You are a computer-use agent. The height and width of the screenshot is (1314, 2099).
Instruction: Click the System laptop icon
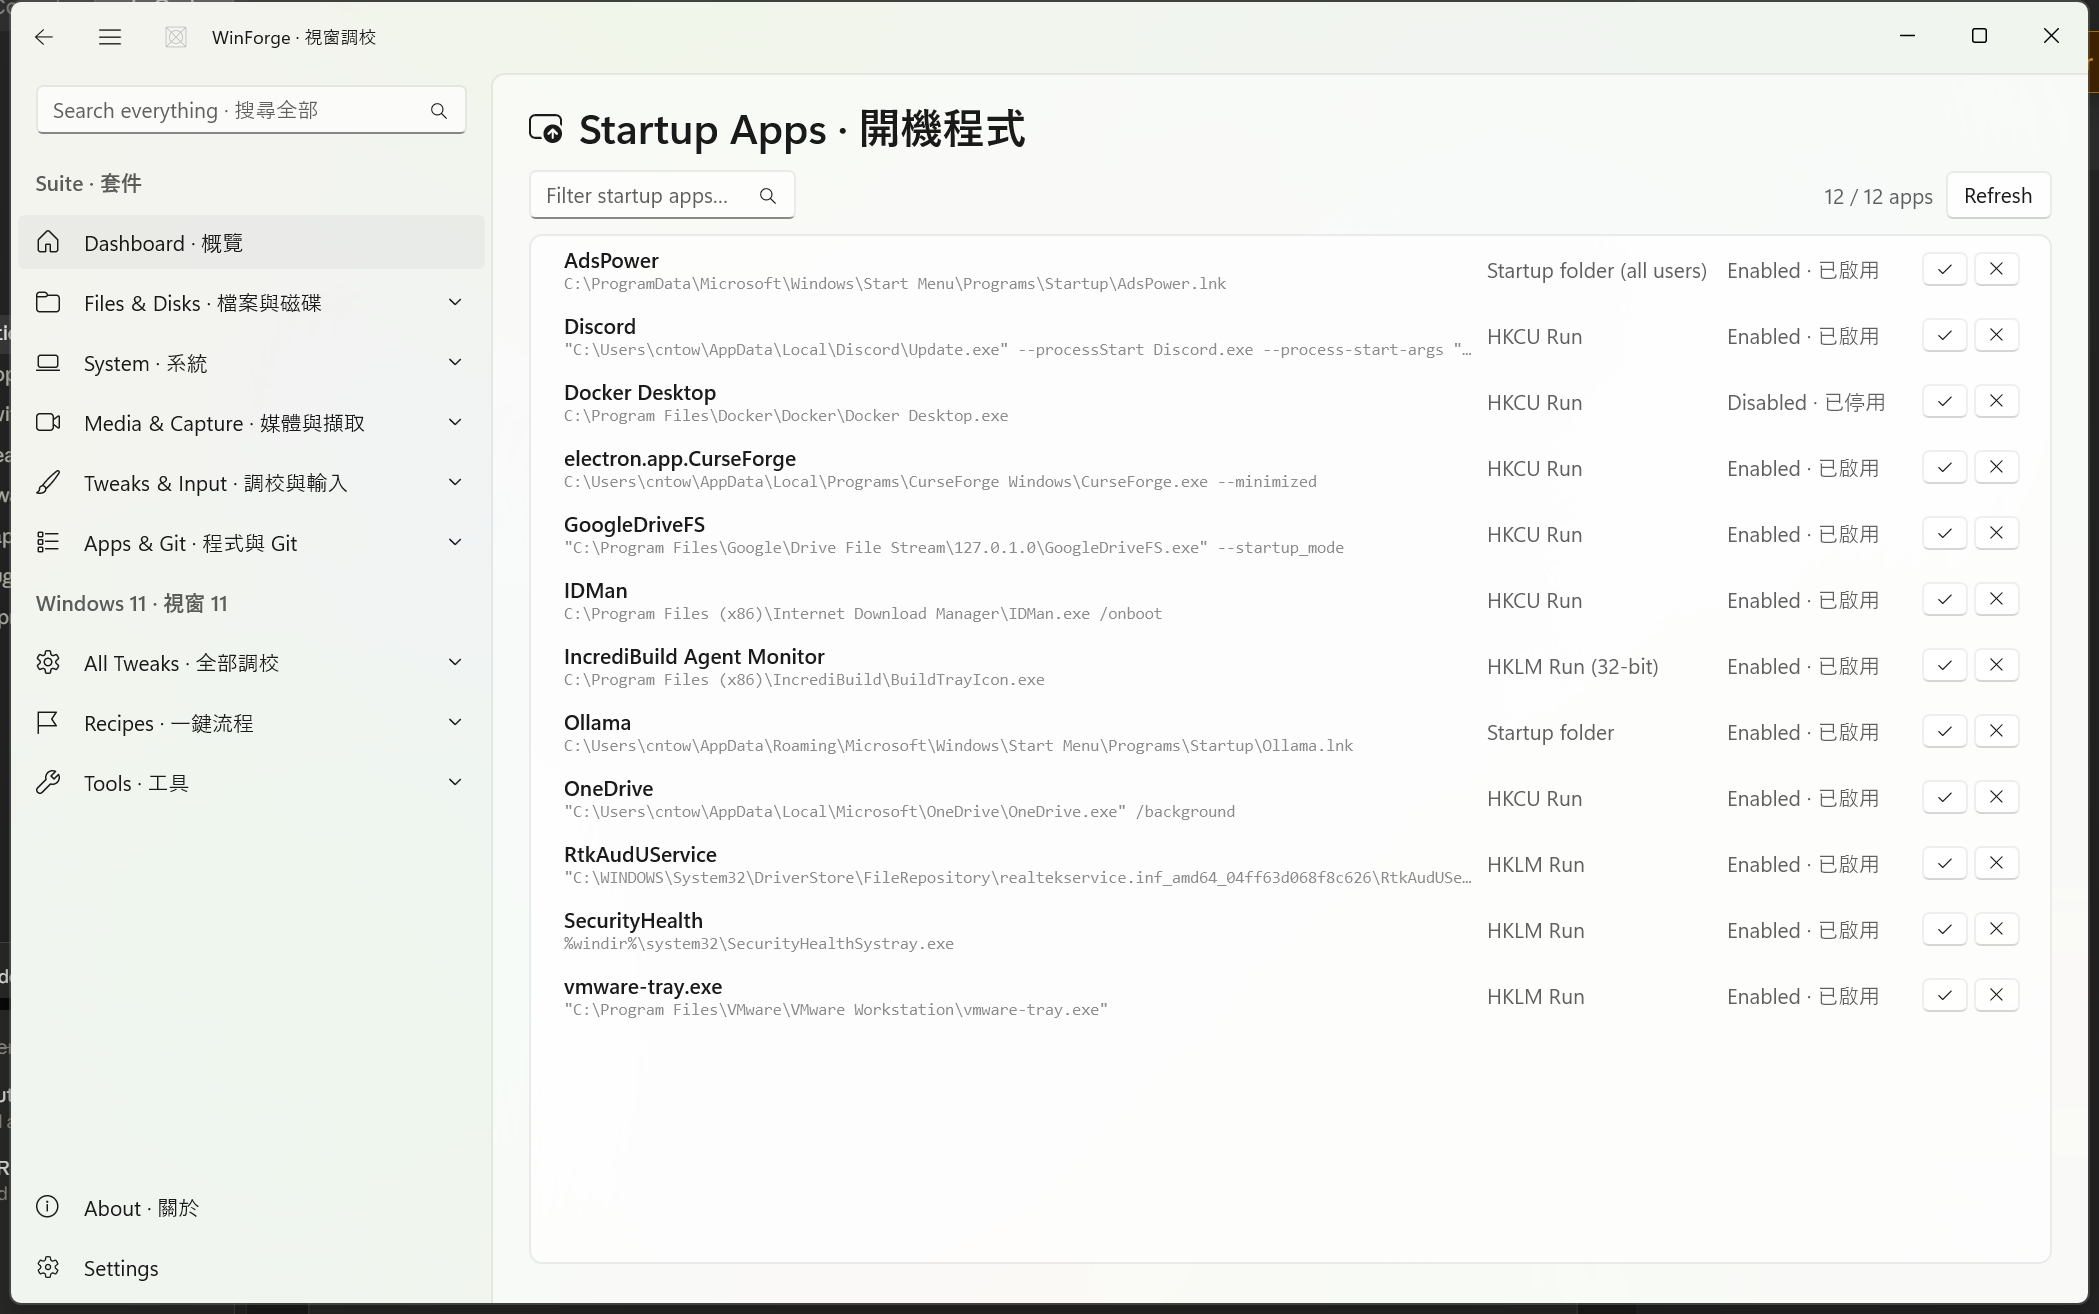[x=48, y=362]
